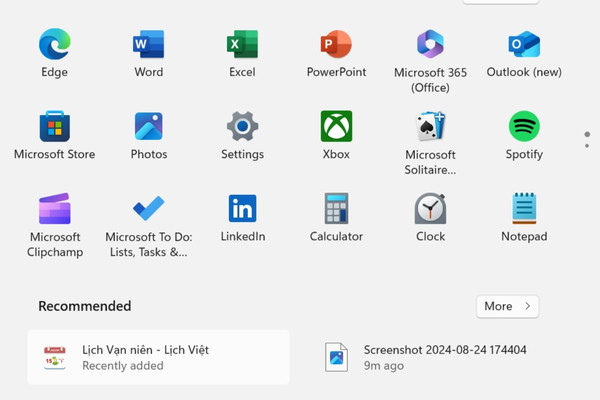Open the Settings gear app
This screenshot has width=600, height=400.
coord(242,126)
